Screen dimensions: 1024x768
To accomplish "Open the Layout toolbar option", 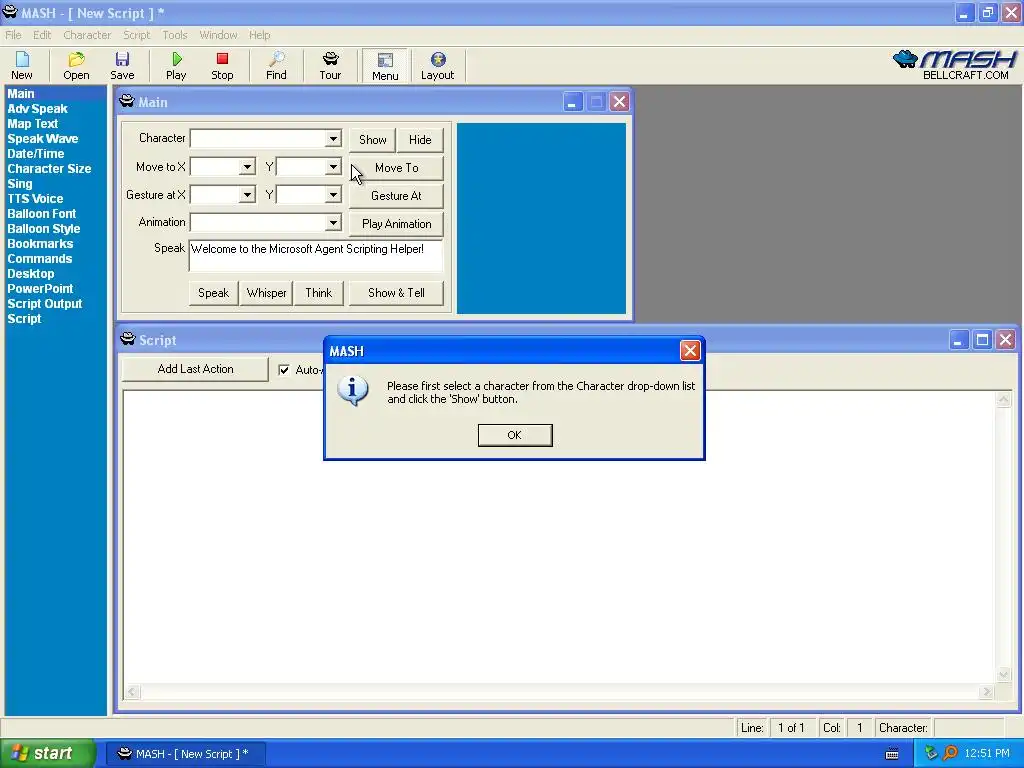I will (x=438, y=65).
